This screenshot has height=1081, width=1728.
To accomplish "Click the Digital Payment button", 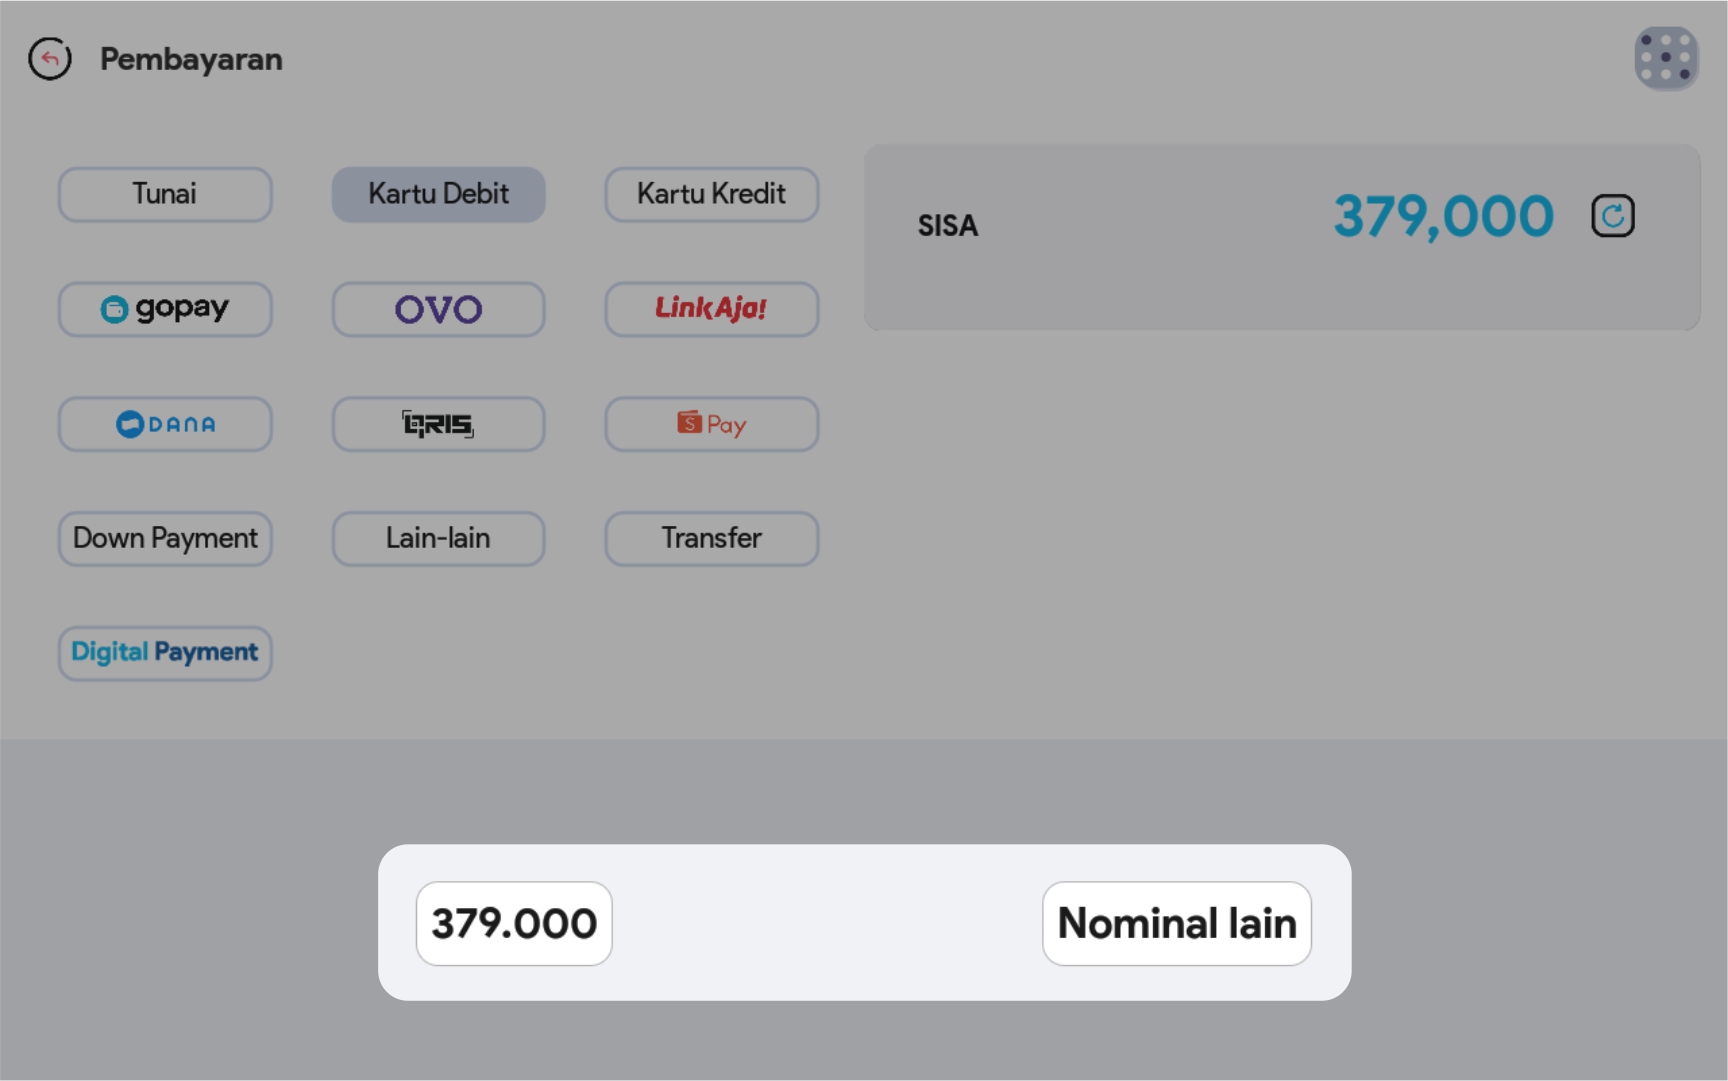I will [x=165, y=653].
